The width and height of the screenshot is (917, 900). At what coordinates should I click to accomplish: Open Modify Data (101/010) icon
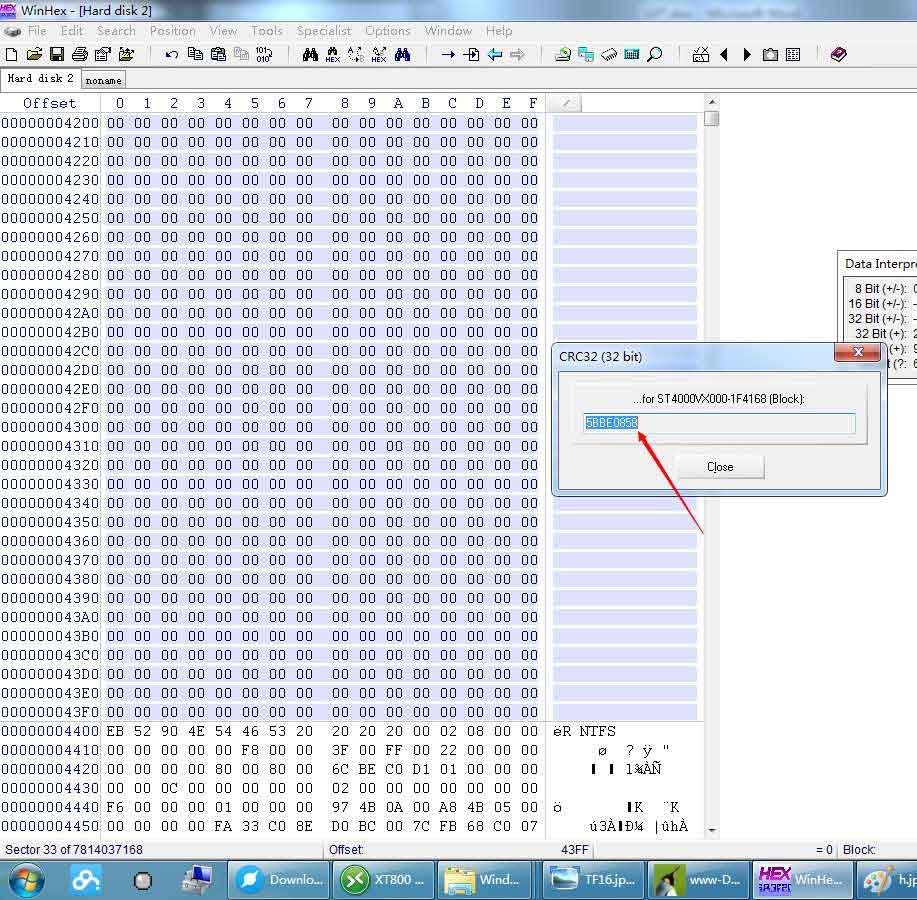point(264,54)
